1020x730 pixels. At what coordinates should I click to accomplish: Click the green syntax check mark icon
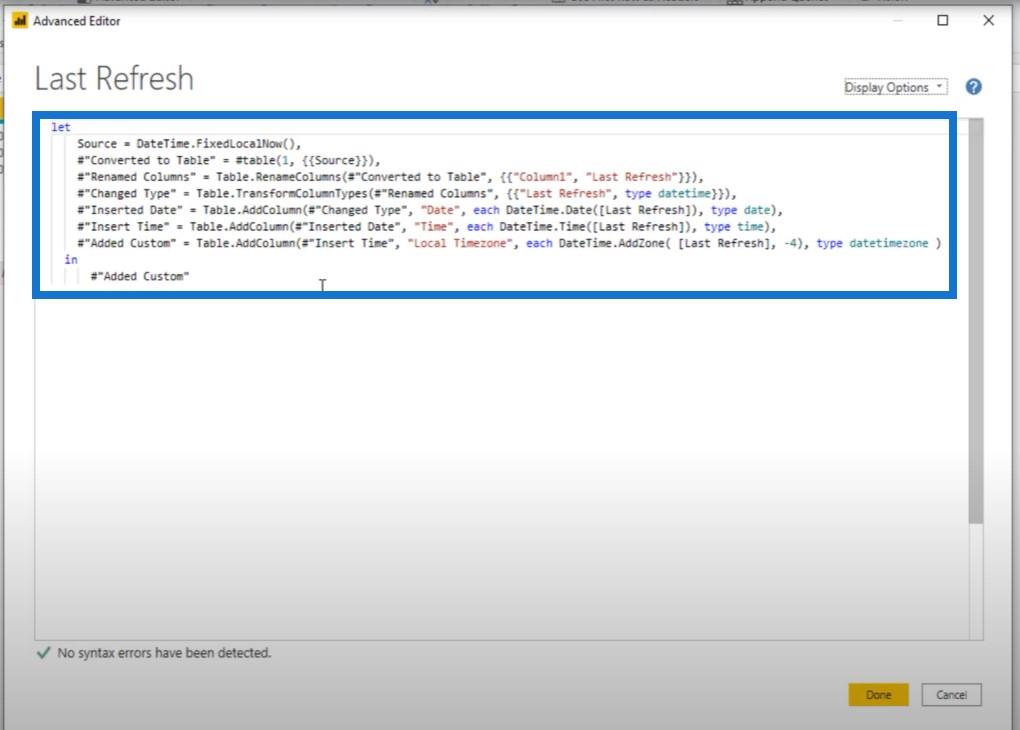click(44, 653)
